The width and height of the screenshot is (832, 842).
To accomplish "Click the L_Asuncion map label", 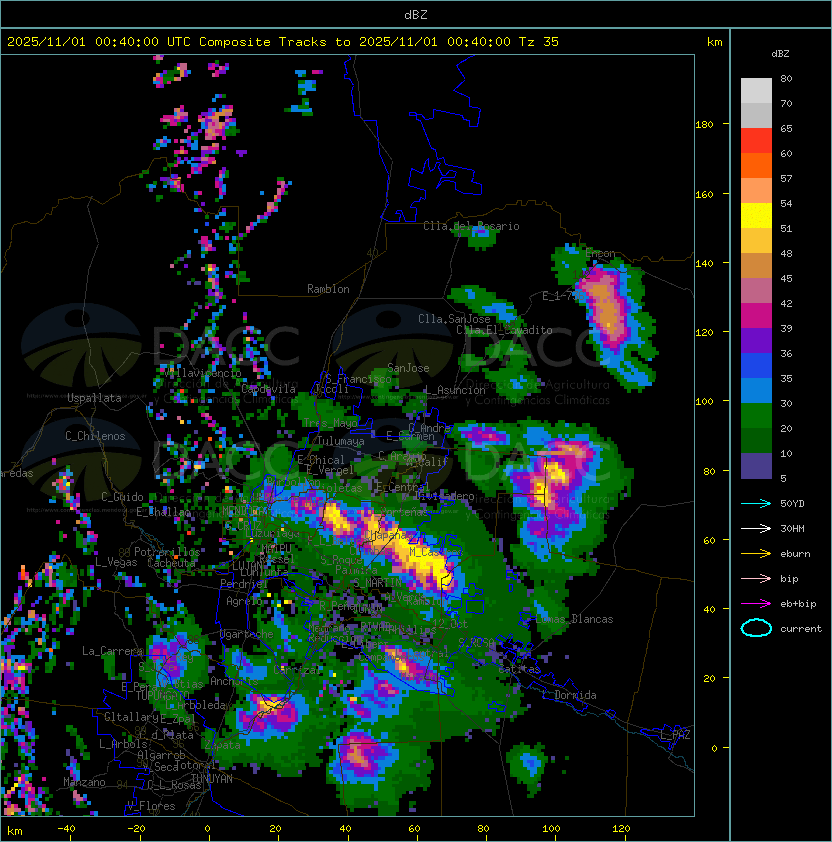I will 454,390.
